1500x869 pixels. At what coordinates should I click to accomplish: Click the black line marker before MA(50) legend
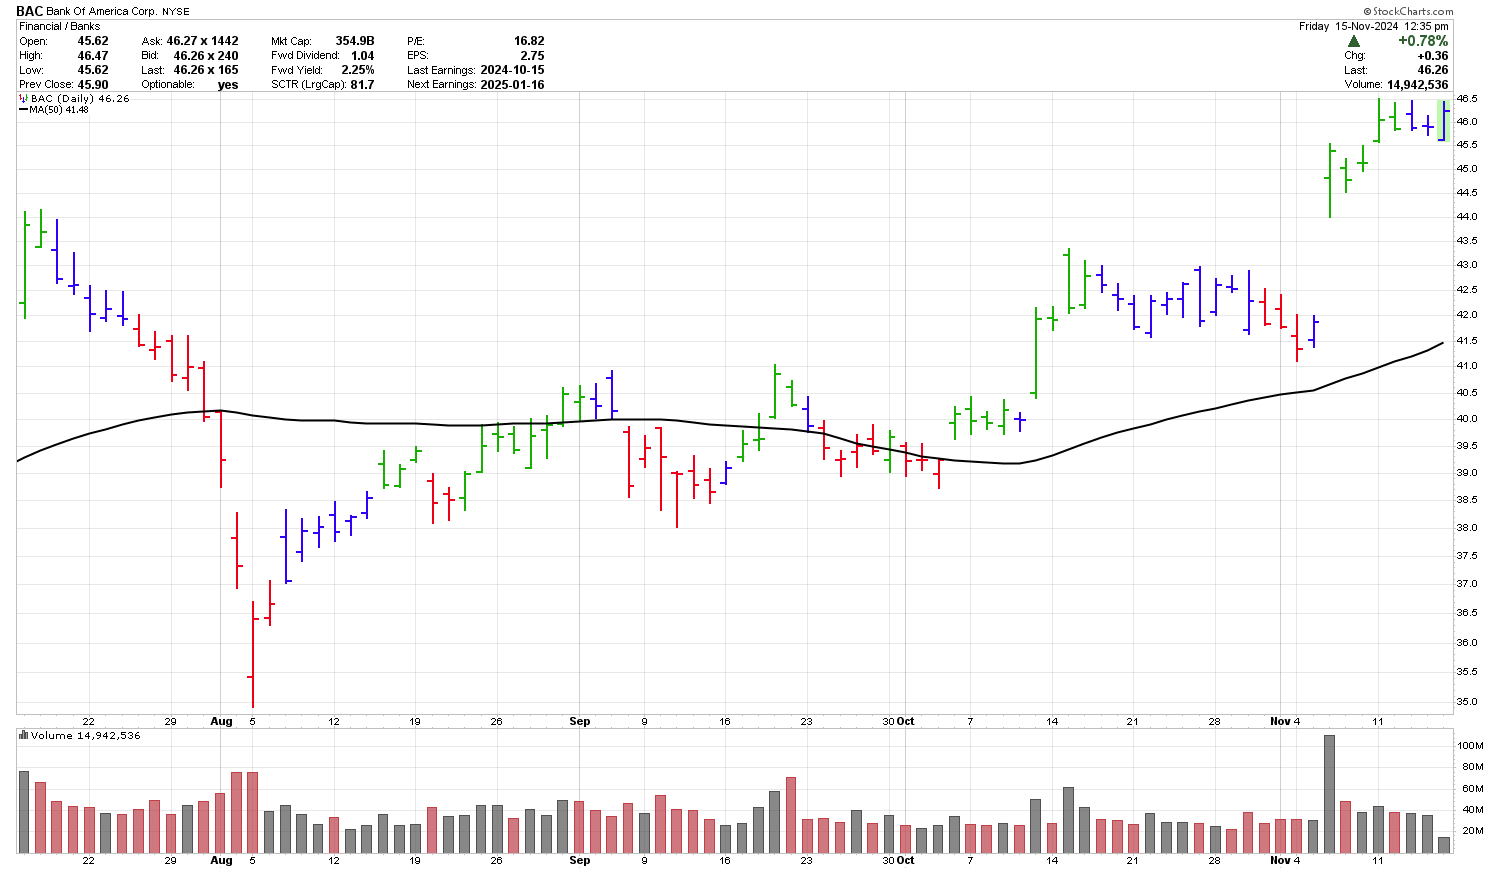click(23, 110)
